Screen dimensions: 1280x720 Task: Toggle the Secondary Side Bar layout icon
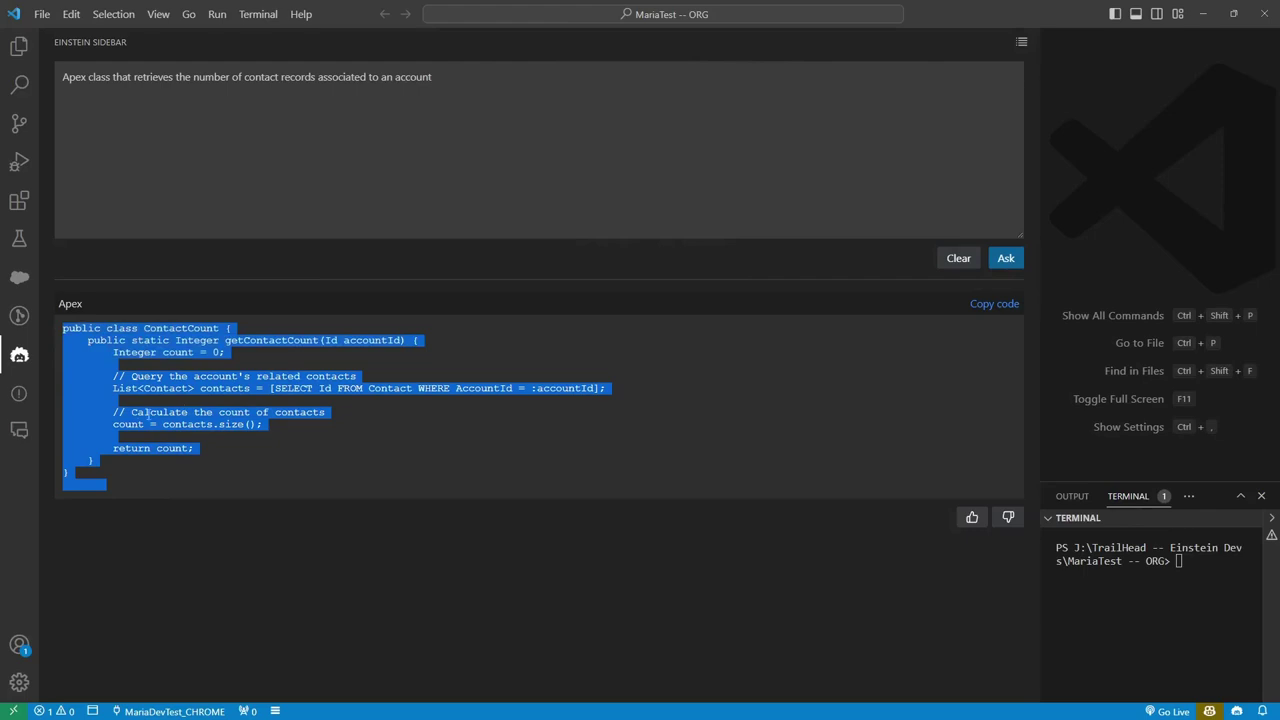(1157, 14)
